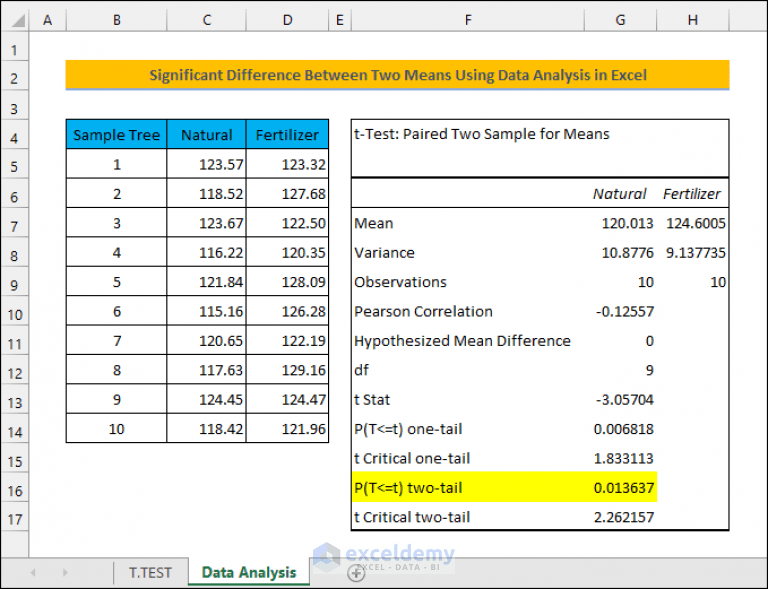Click the Observations label cell
768x589 pixels.
468,282
